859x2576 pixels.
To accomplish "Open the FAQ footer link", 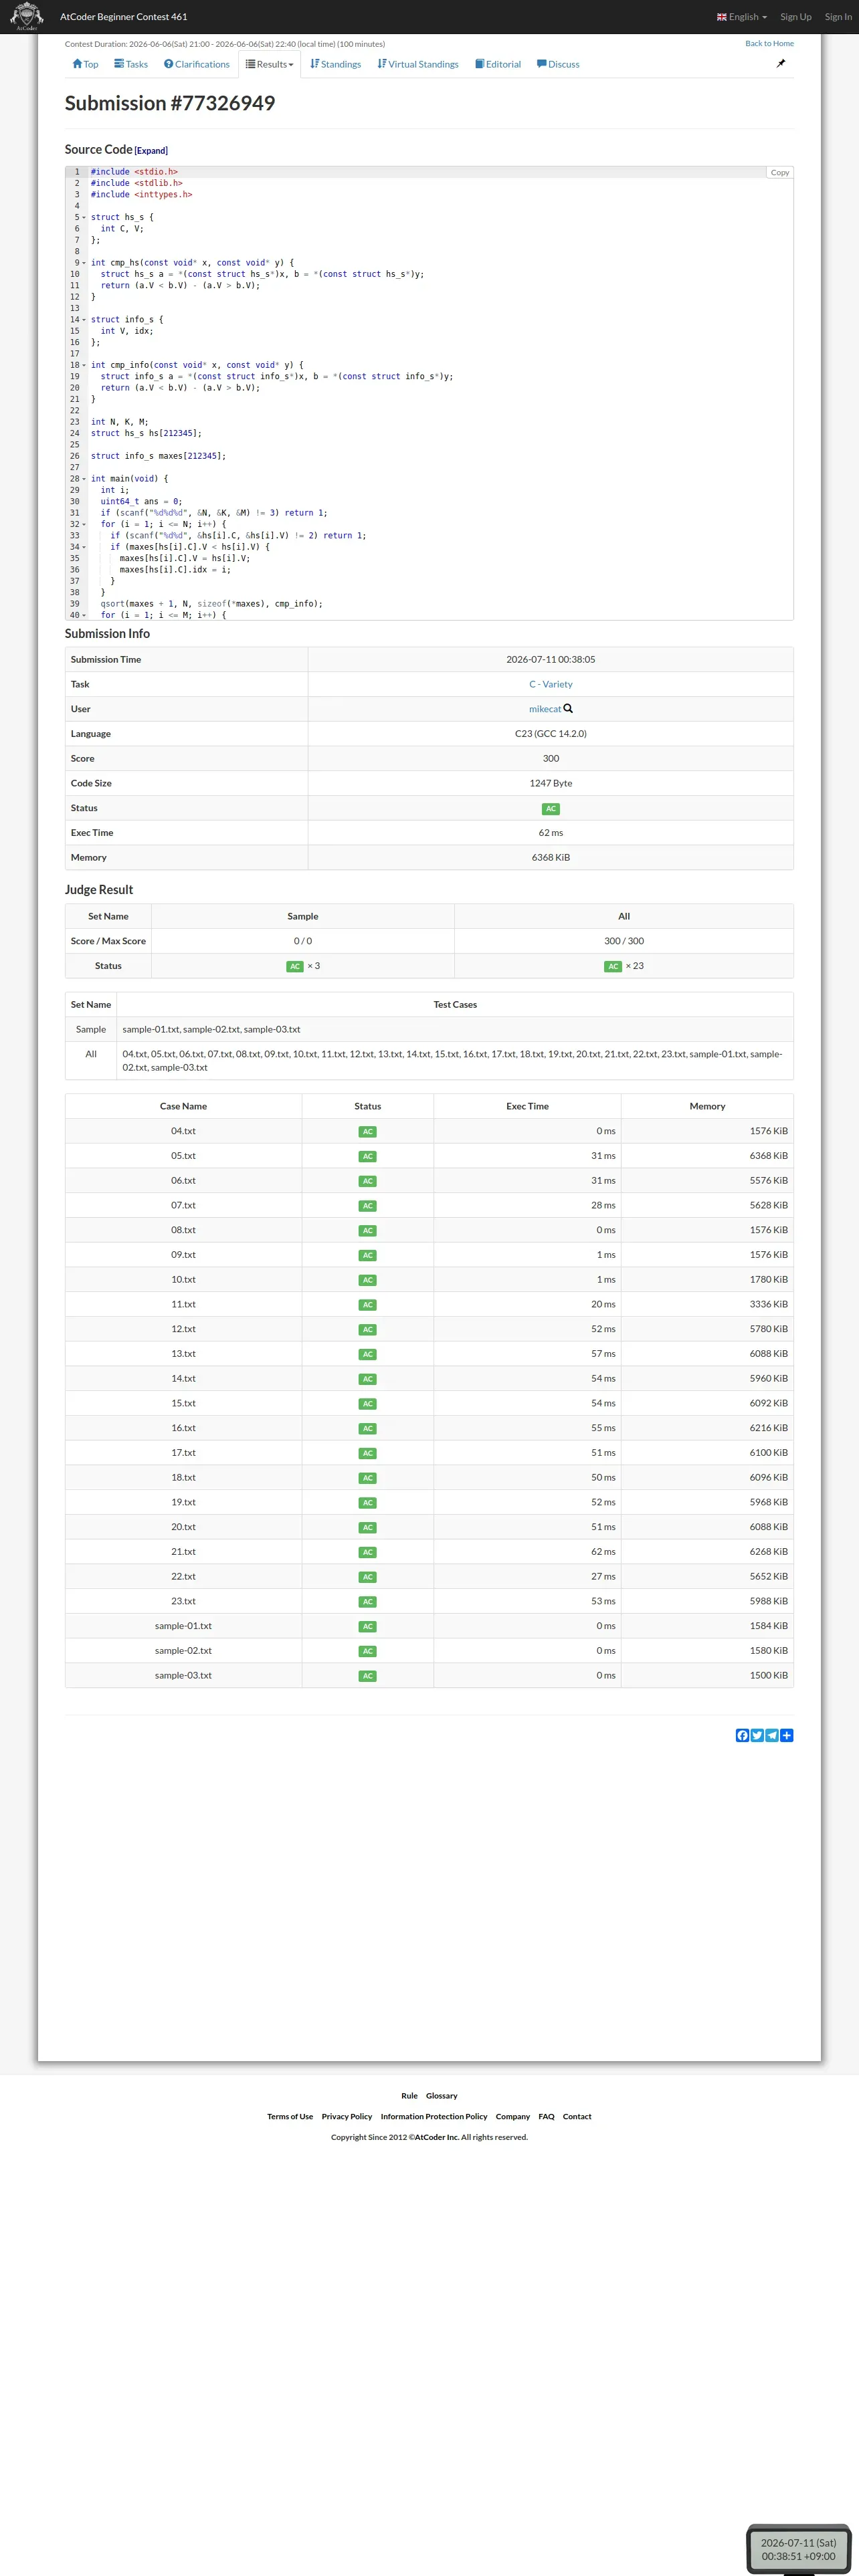I will tap(546, 2116).
